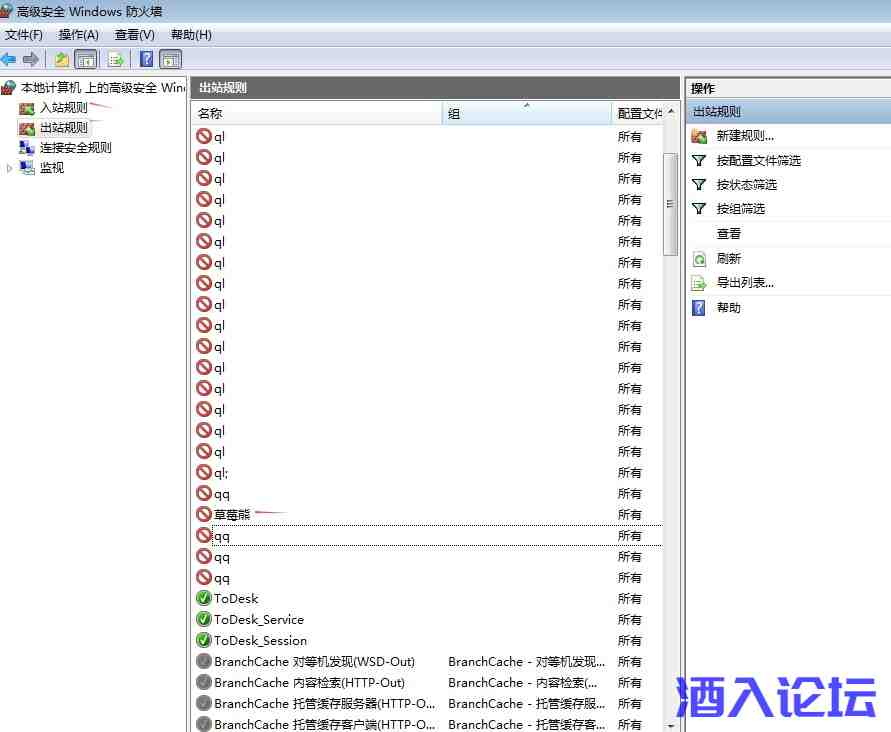Click the 出站规则 actions pane section header

pos(788,112)
